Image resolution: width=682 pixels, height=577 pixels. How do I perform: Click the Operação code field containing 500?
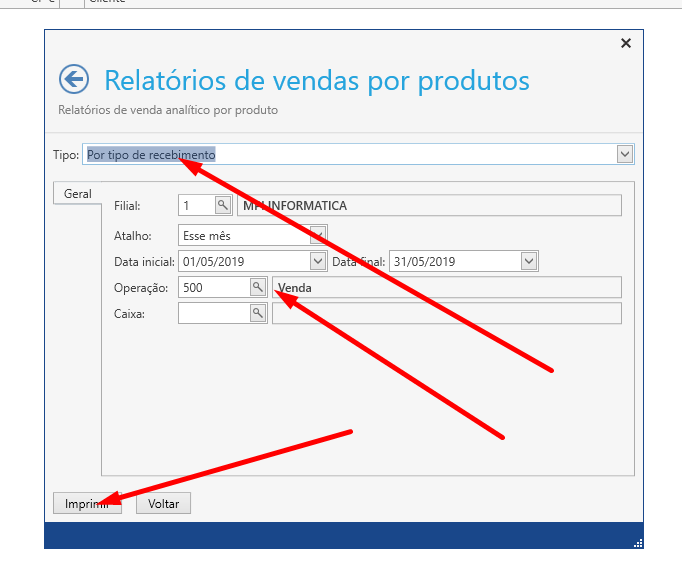click(213, 288)
